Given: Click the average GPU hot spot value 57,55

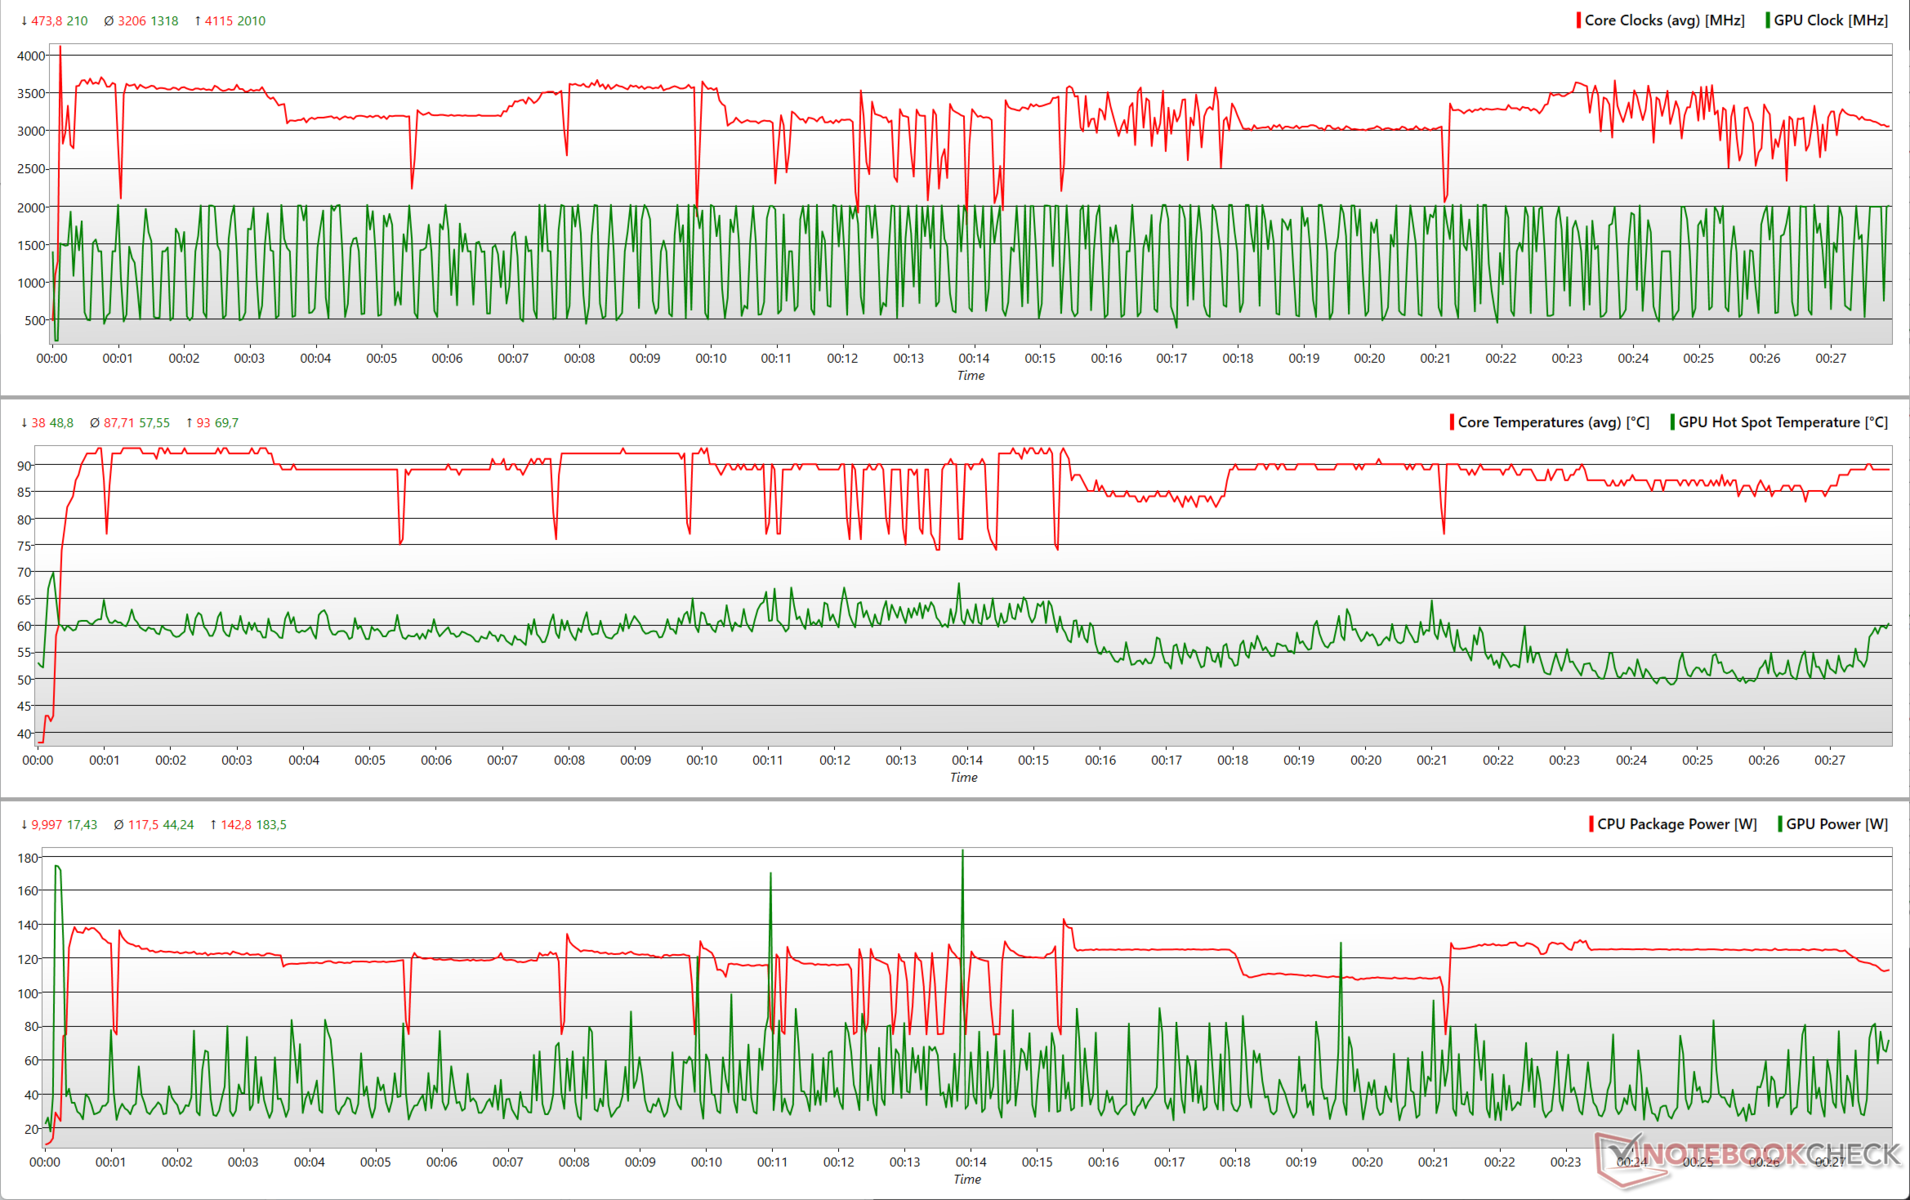Looking at the screenshot, I should coord(155,423).
